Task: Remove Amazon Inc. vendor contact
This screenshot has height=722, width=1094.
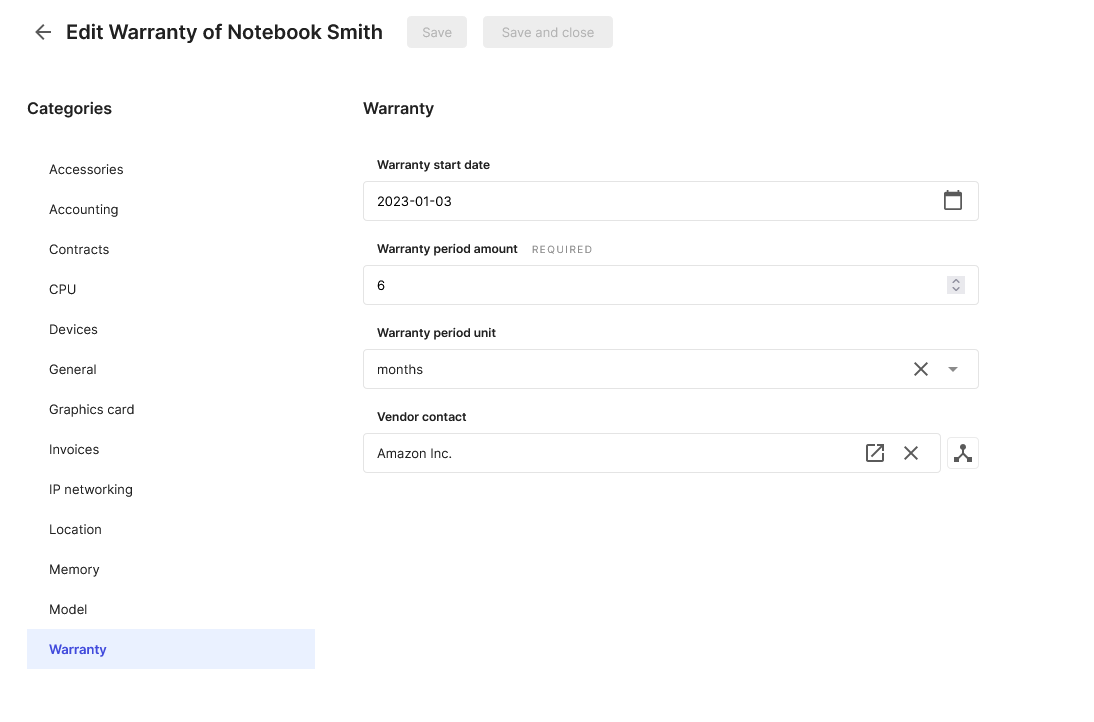Action: click(x=911, y=453)
